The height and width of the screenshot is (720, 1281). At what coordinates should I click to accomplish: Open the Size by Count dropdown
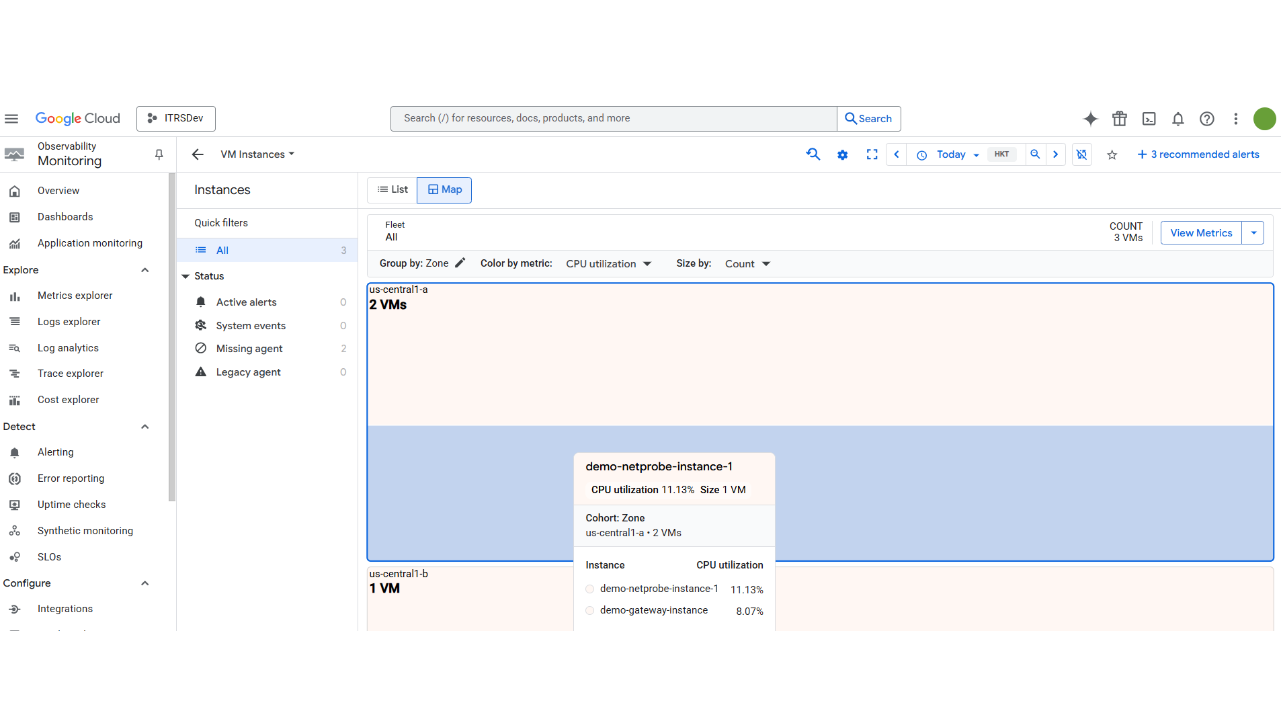pyautogui.click(x=748, y=264)
